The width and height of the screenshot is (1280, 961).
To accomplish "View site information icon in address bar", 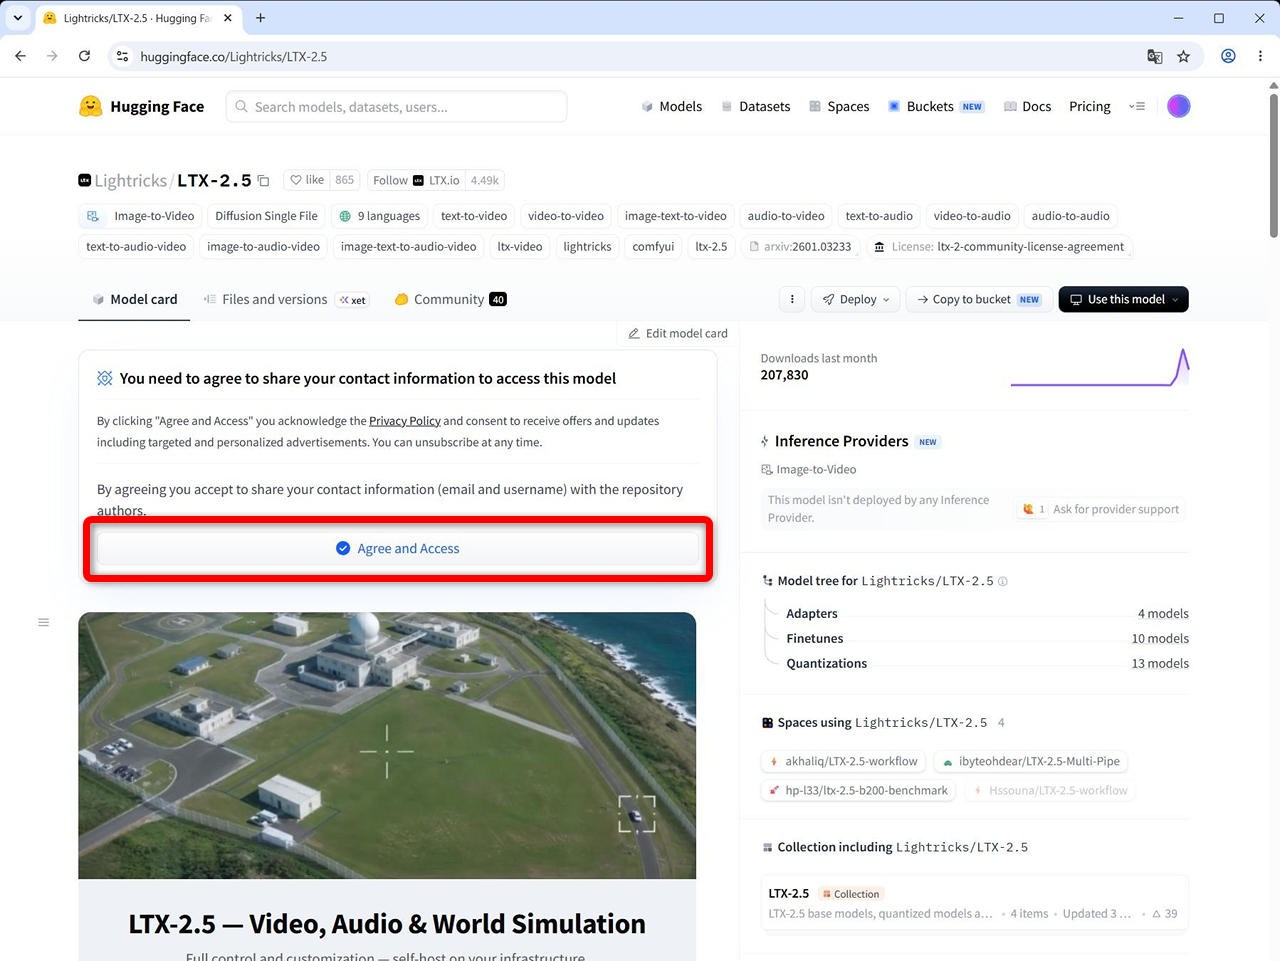I will (122, 57).
